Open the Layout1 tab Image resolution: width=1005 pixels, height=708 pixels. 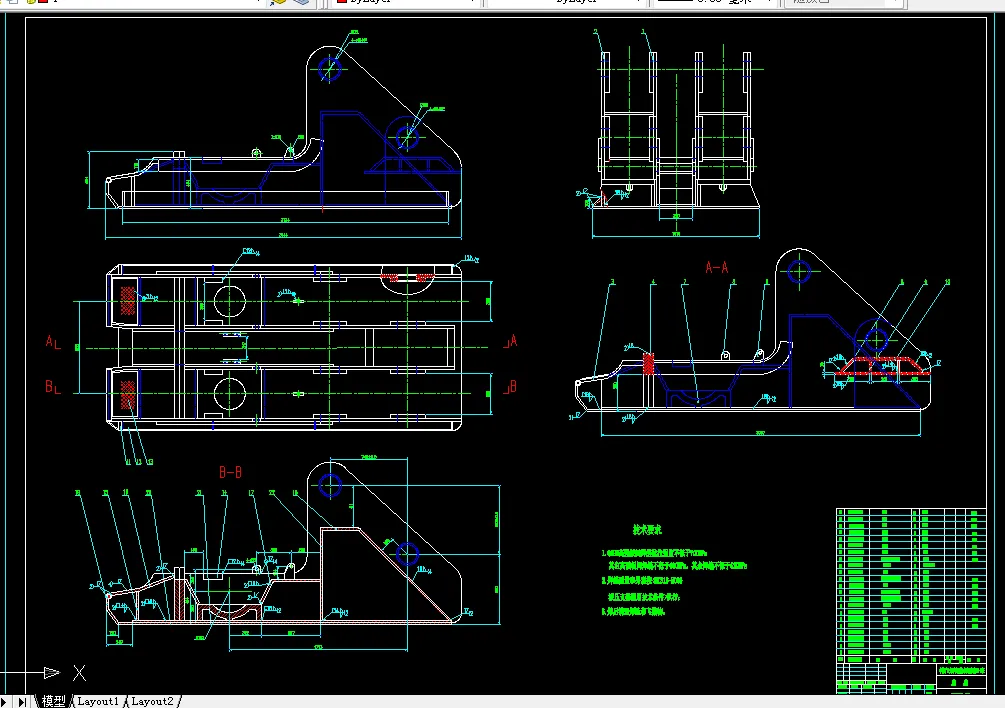click(98, 701)
